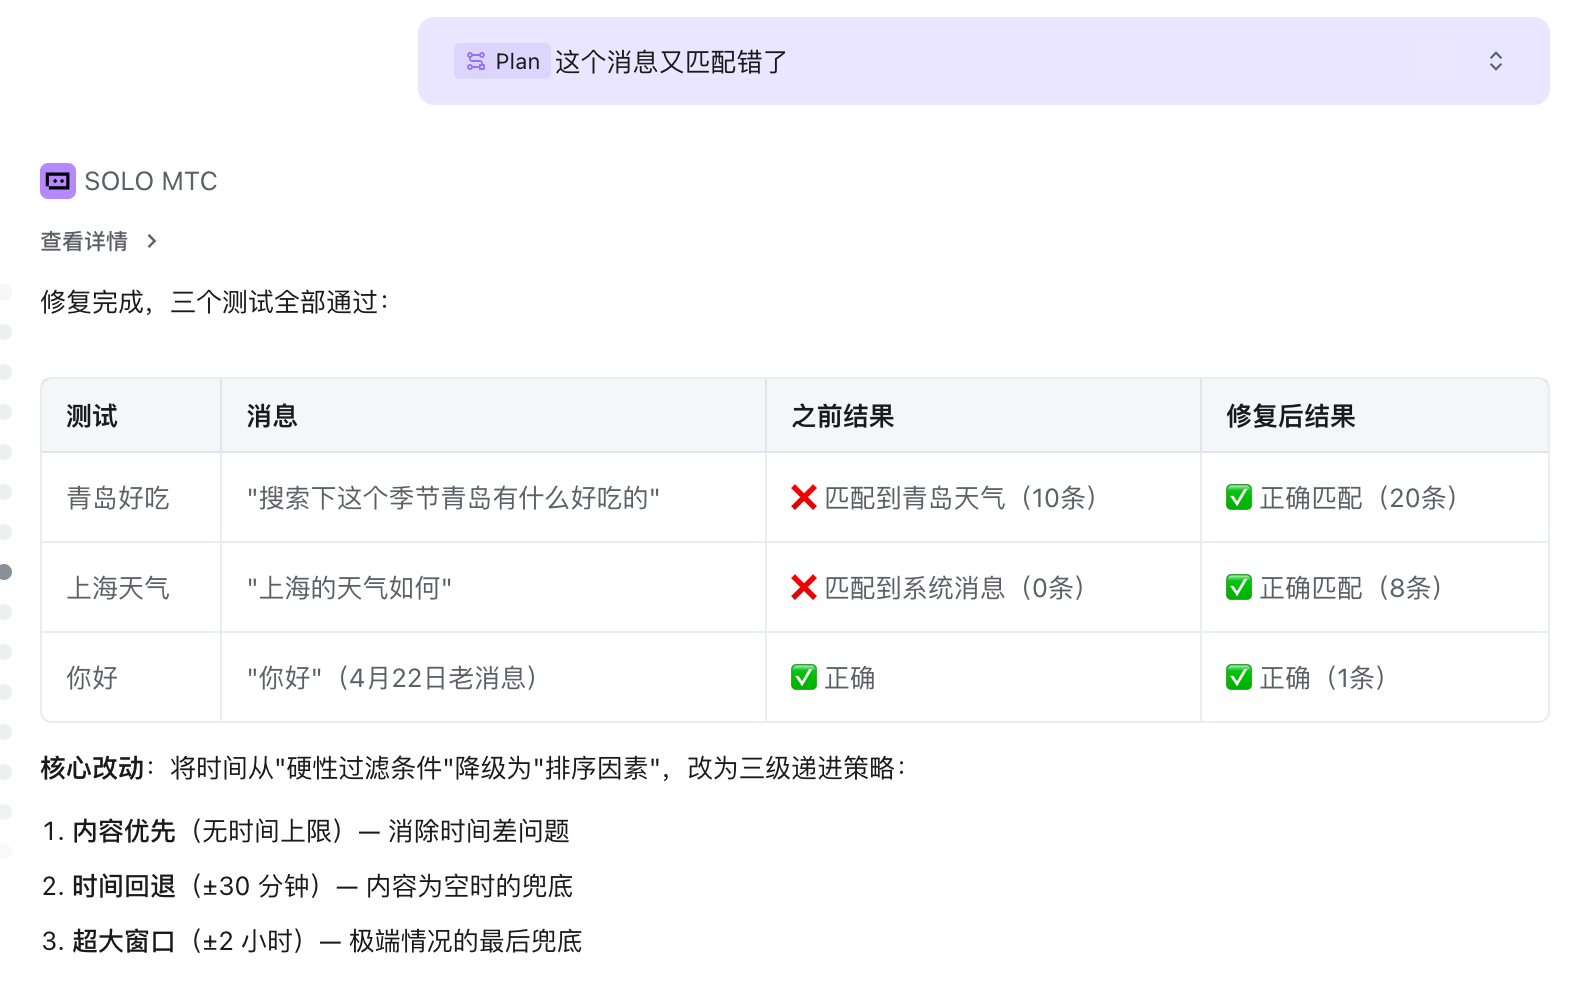Image resolution: width=1574 pixels, height=1006 pixels.
Task: Click the red X beside 匹配到系统消息
Action: tap(803, 587)
